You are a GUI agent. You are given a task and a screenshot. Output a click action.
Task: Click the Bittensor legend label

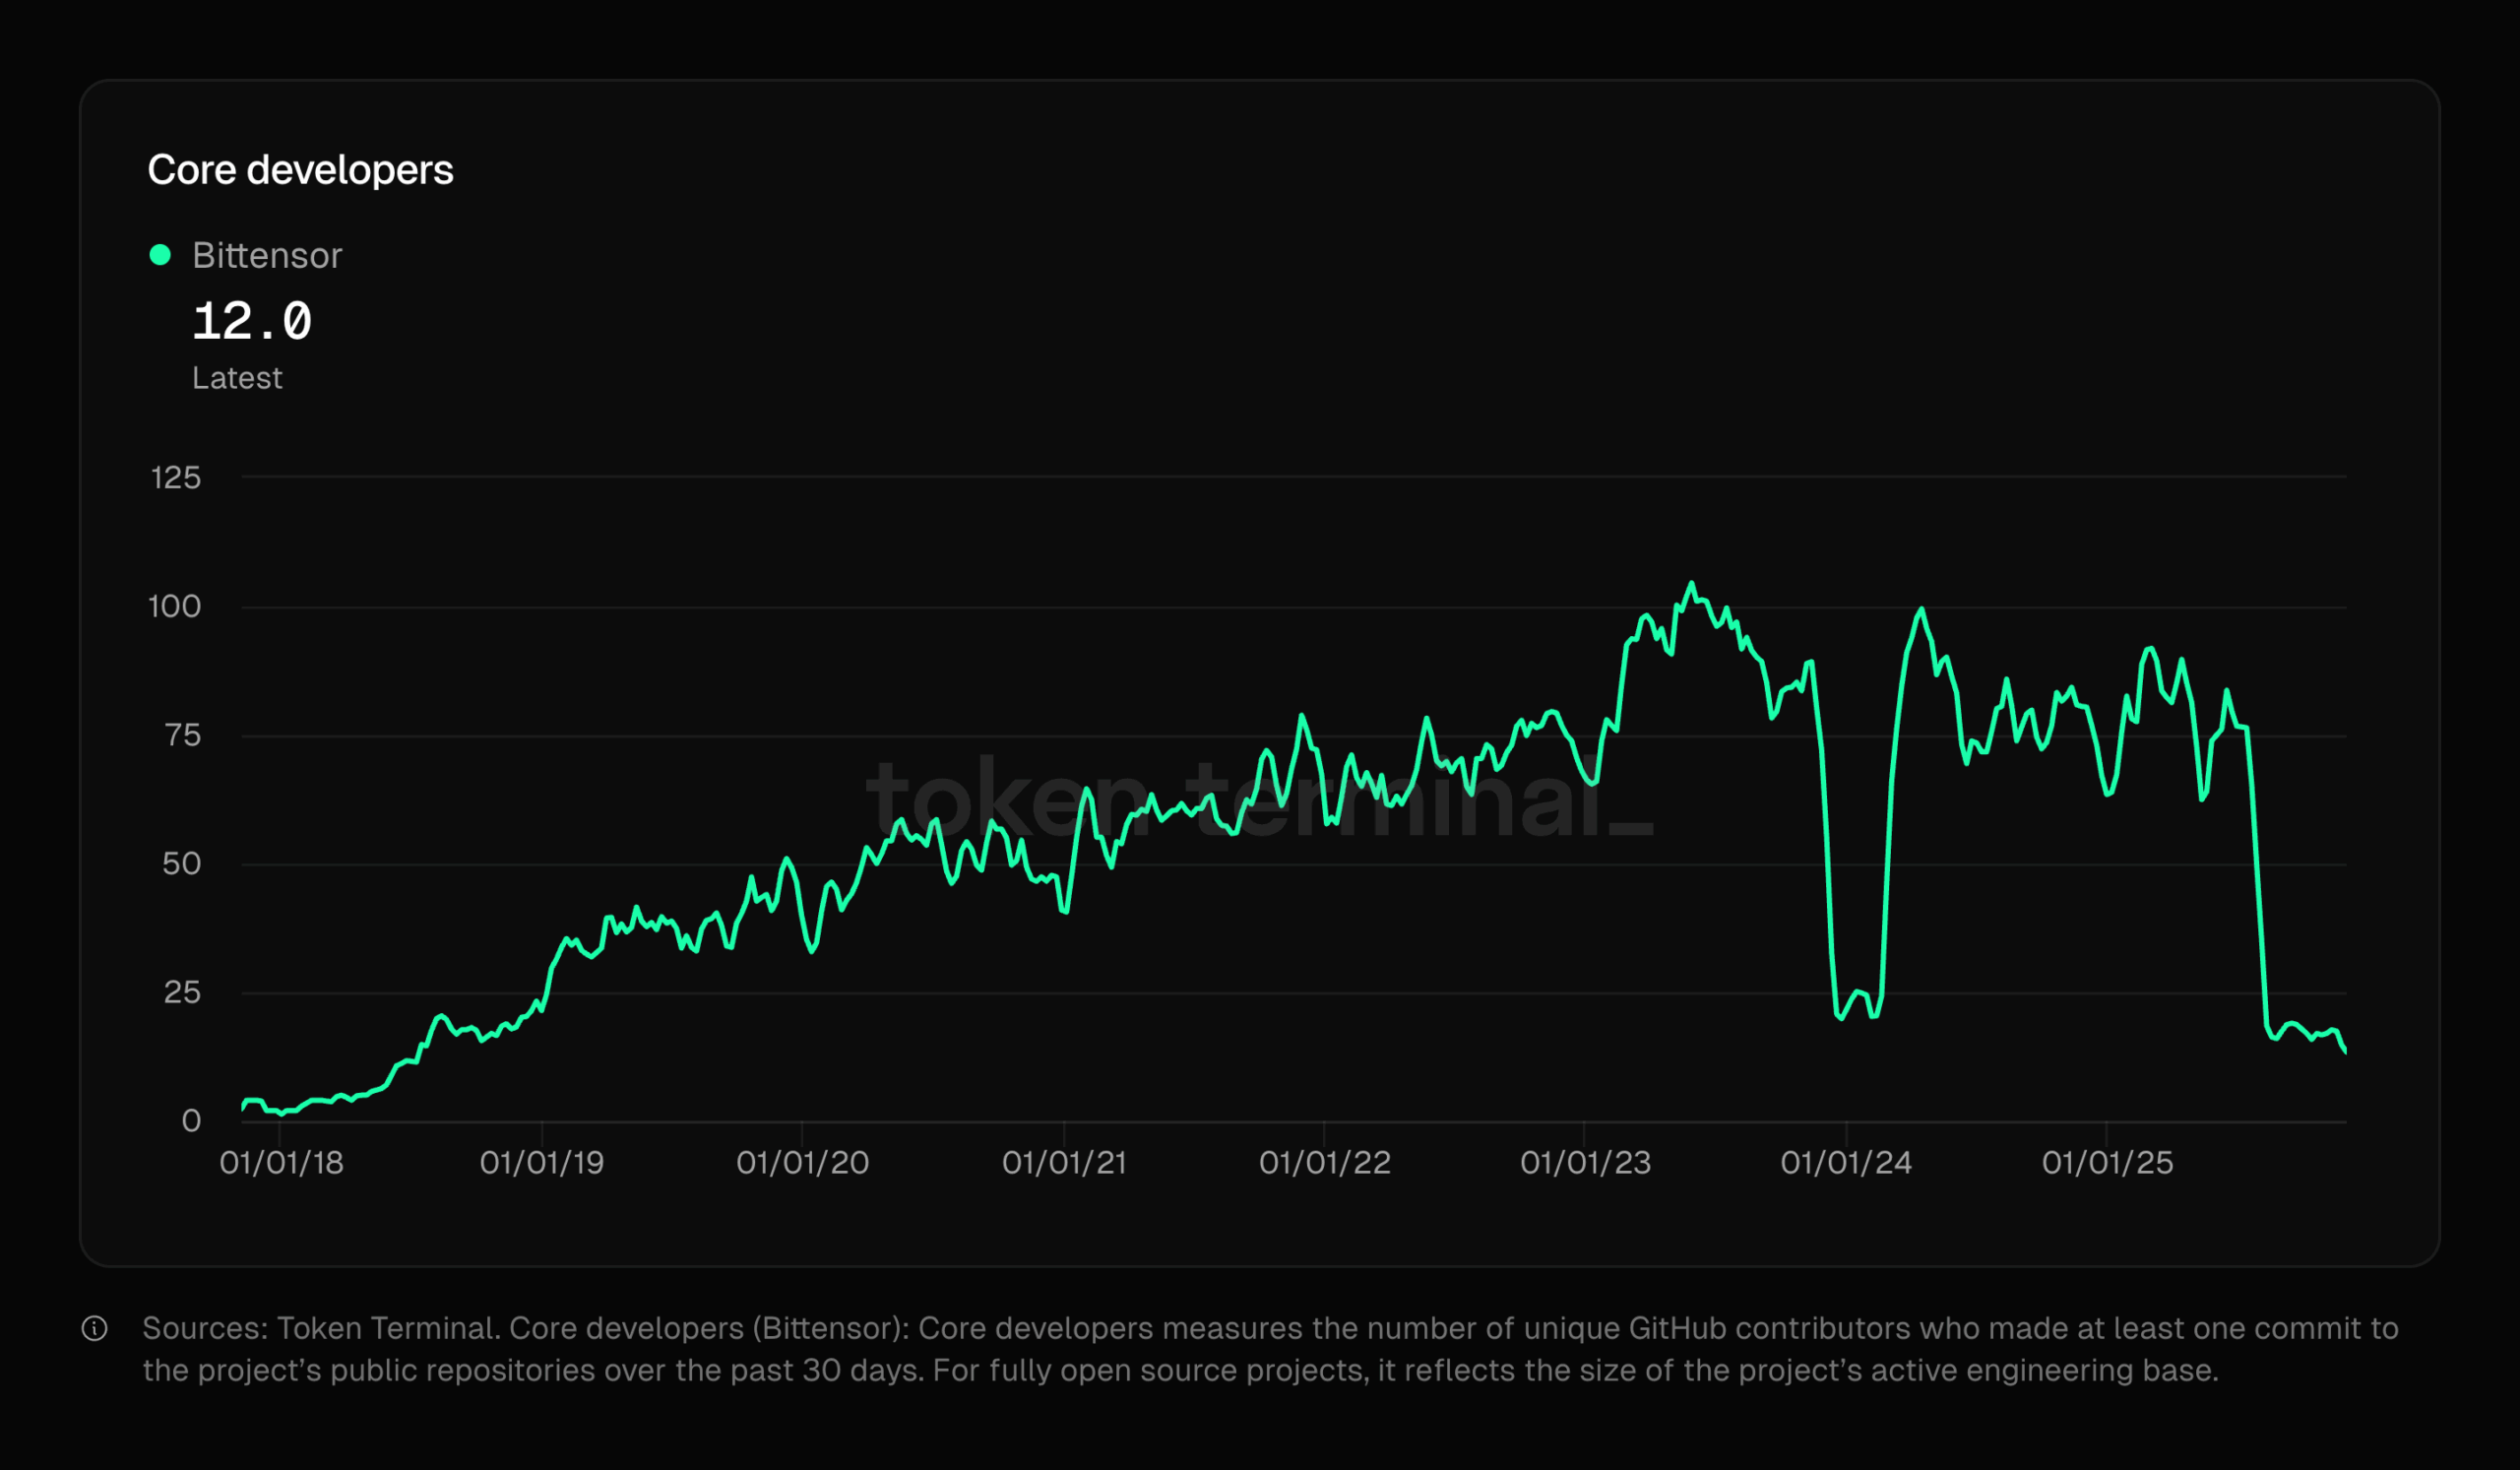click(267, 256)
